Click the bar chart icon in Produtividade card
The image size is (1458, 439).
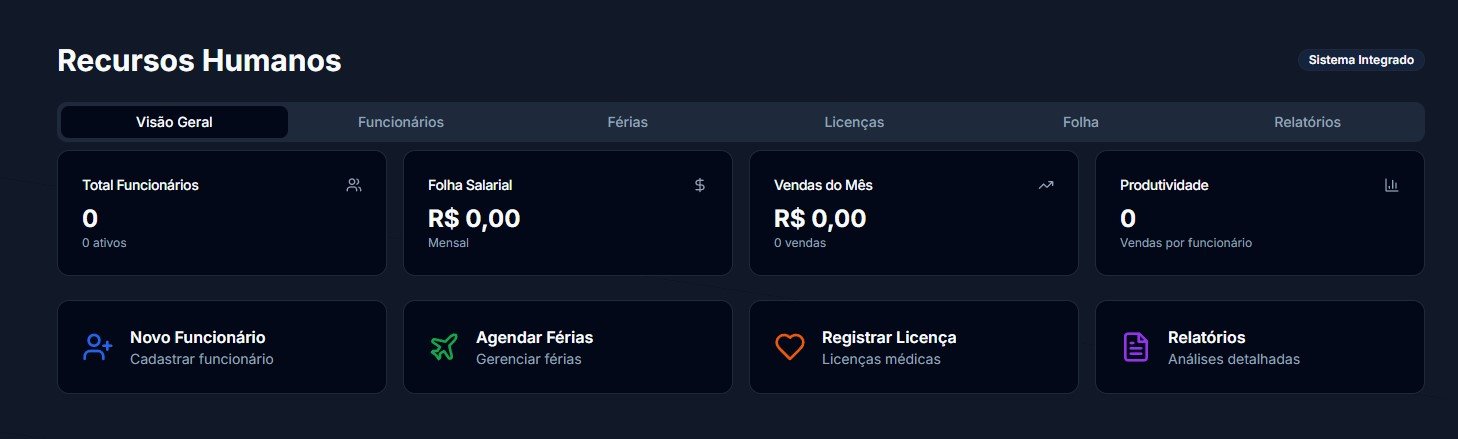coord(1391,185)
